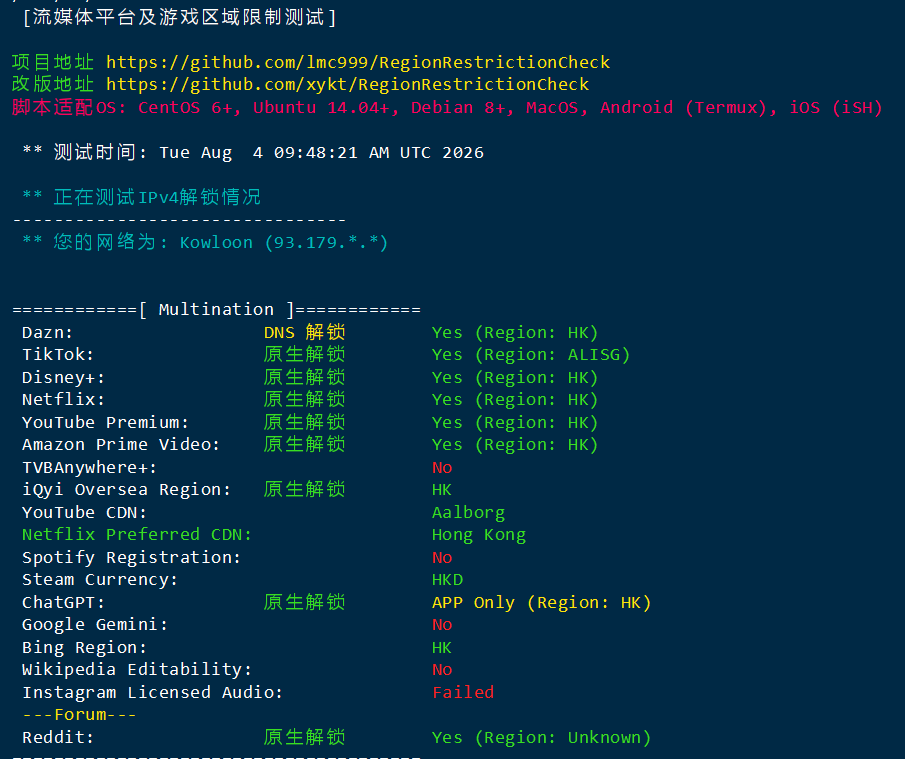Image resolution: width=905 pixels, height=759 pixels.
Task: Click the Dazn DNS 解锁 status text
Action: click(x=305, y=332)
